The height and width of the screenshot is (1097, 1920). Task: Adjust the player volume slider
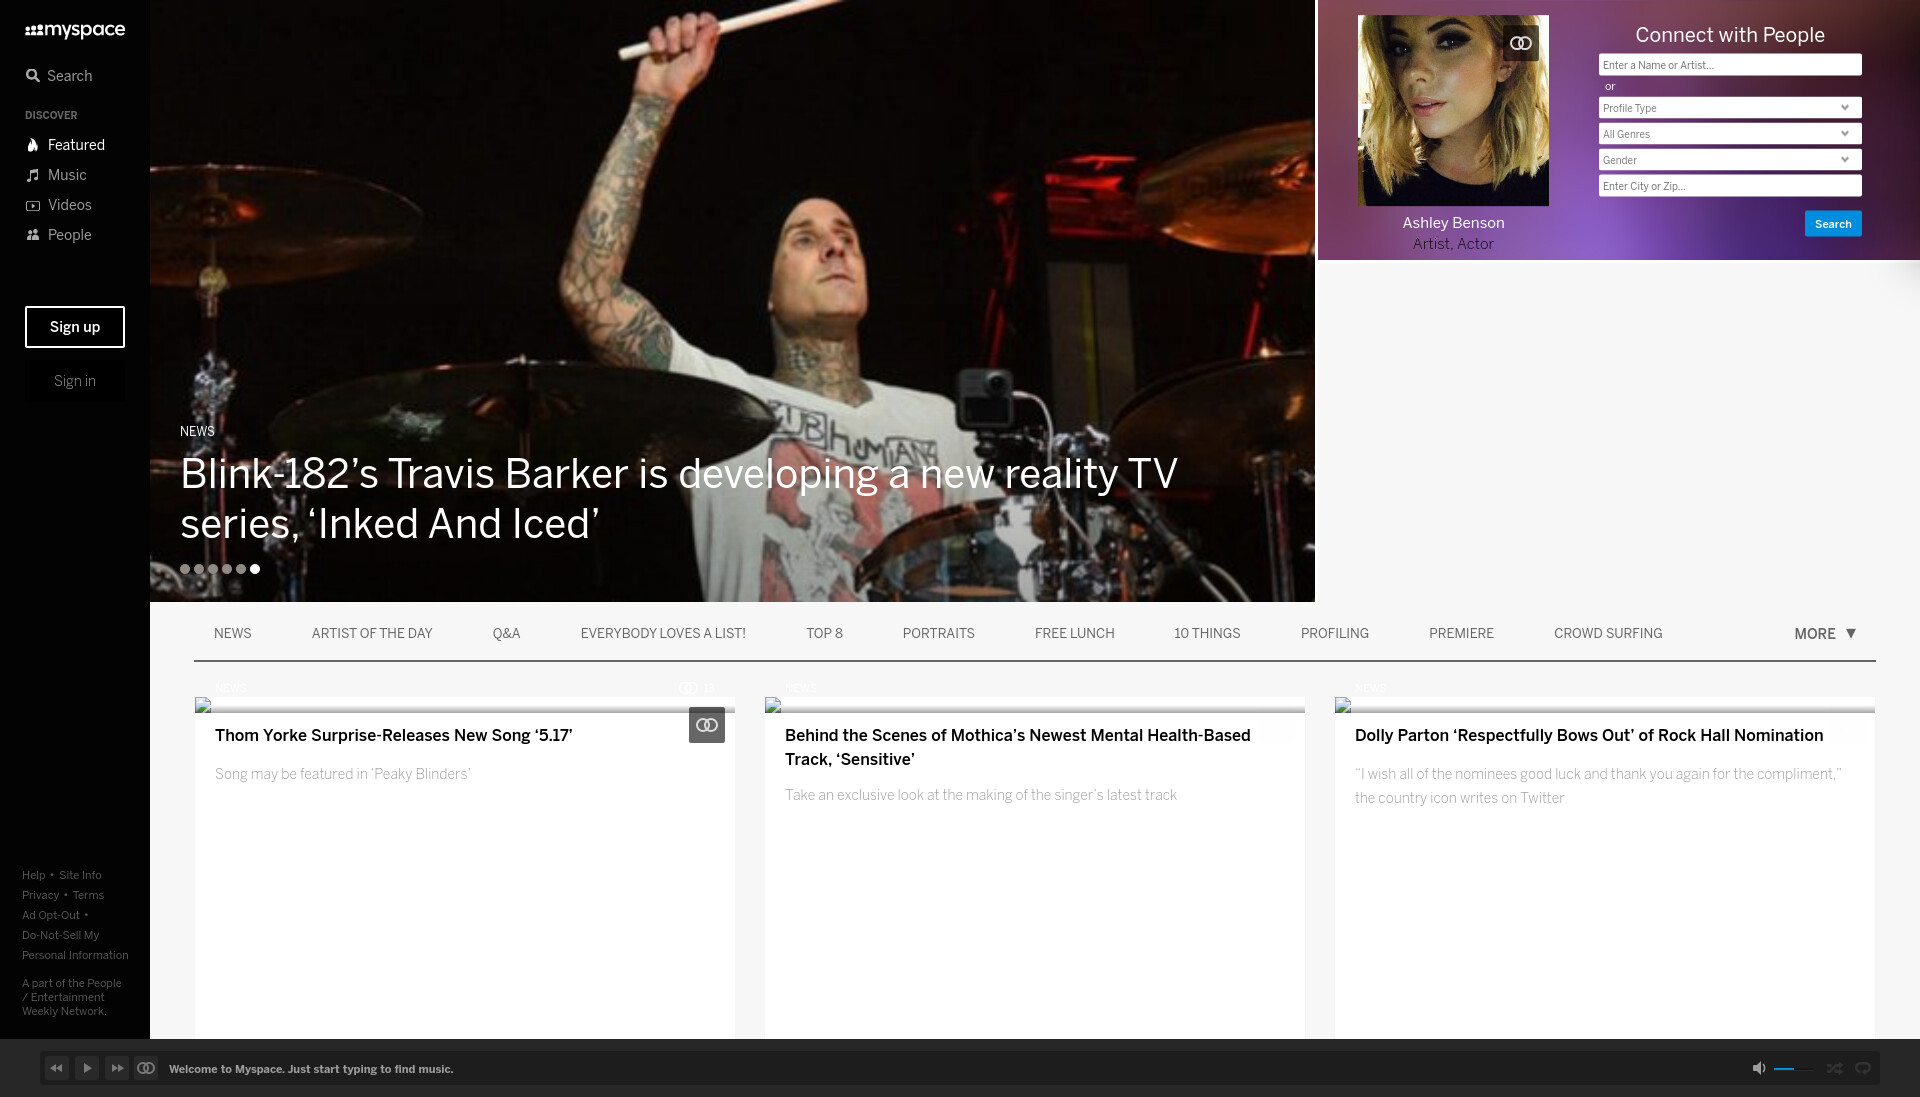(1795, 1069)
